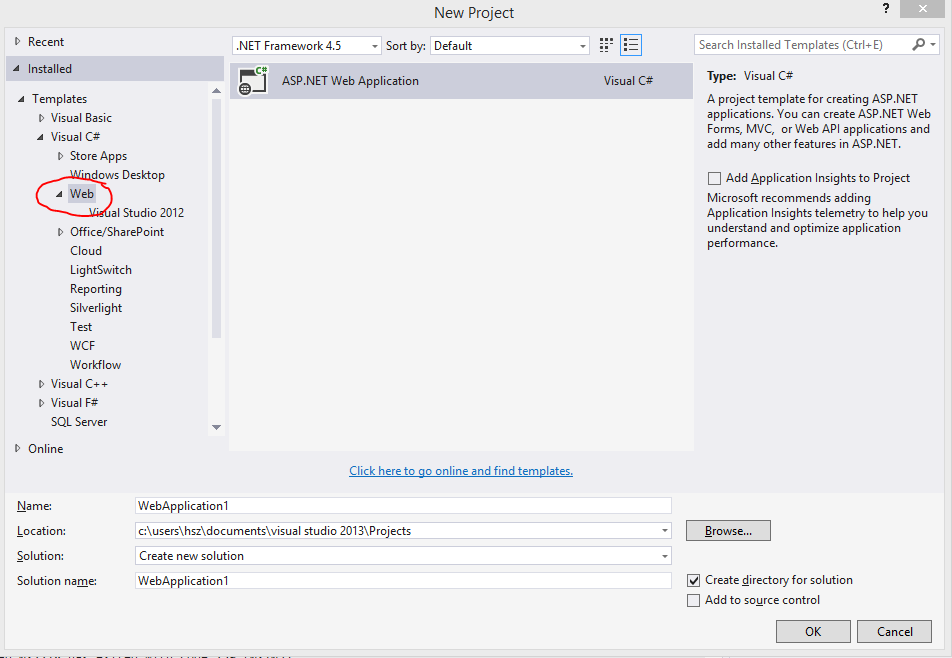Select the Workflow category
The image size is (952, 658).
coord(95,365)
